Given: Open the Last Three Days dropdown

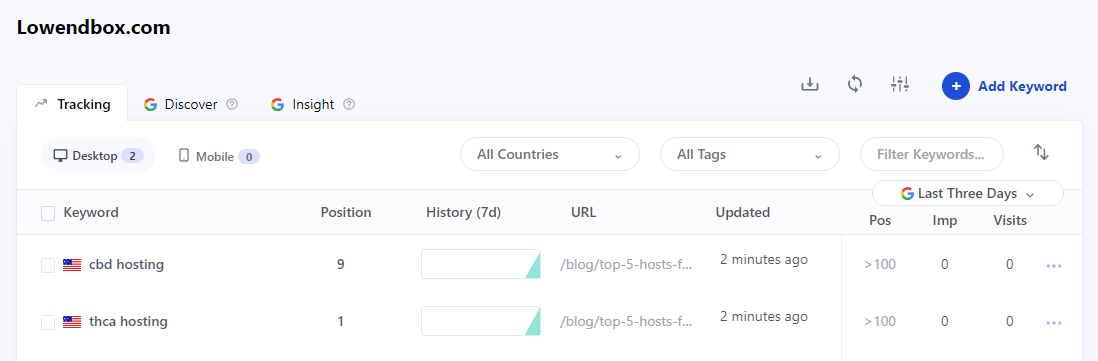Looking at the screenshot, I should pos(968,194).
